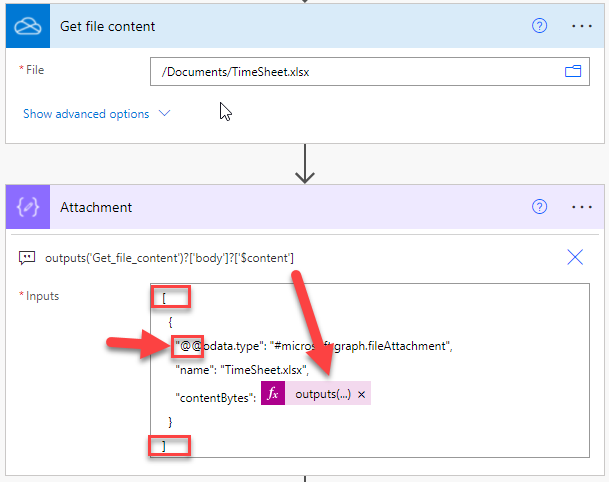Select the outputs(...) dynamic content token

tap(322, 394)
